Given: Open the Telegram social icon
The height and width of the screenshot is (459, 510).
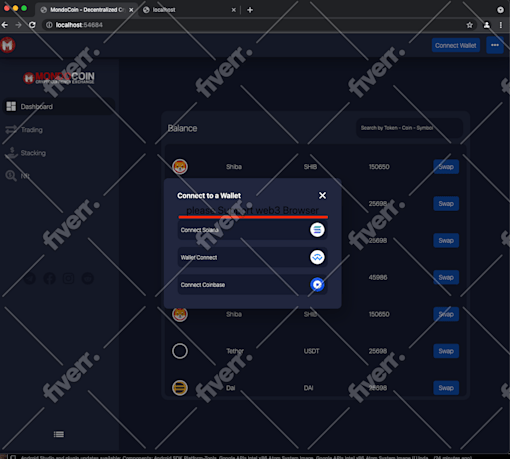Looking at the screenshot, I should [30, 278].
